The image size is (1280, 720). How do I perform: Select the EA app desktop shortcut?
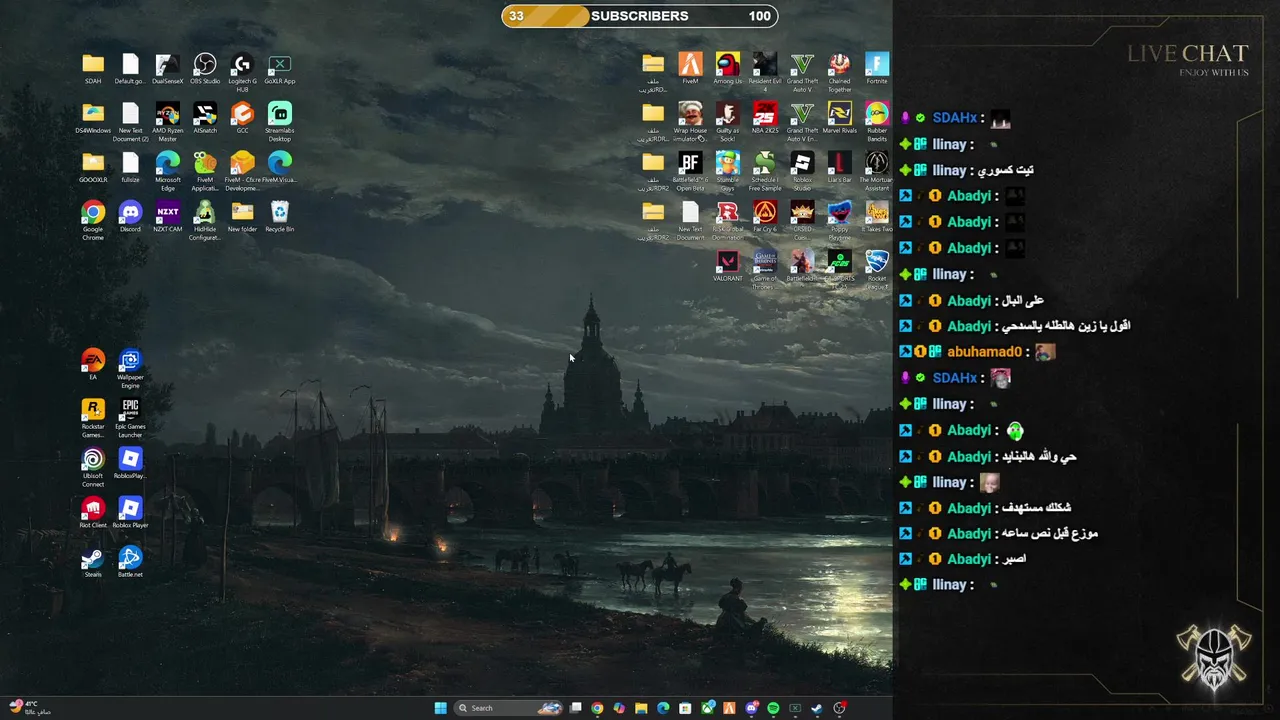[x=93, y=364]
